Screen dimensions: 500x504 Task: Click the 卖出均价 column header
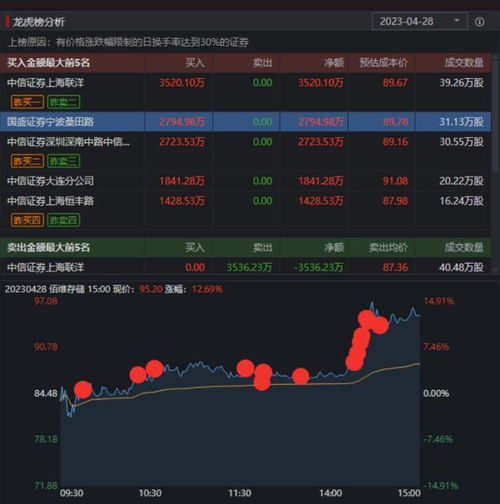(388, 247)
